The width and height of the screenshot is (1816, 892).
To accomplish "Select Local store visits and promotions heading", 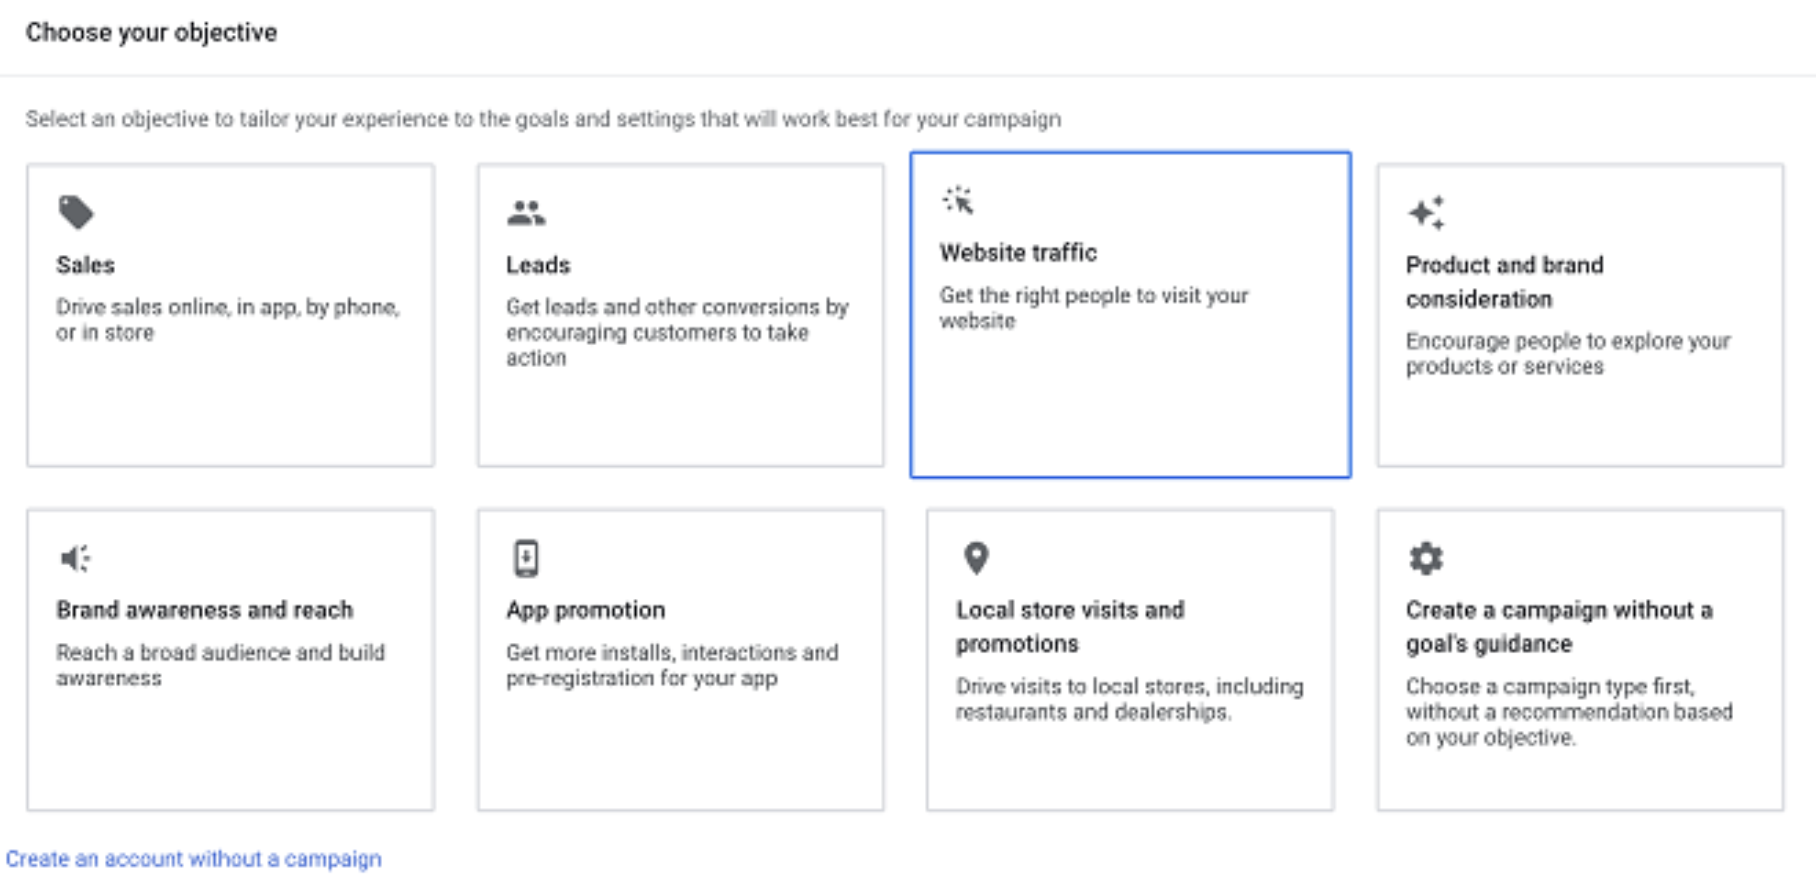I will pyautogui.click(x=1070, y=627).
